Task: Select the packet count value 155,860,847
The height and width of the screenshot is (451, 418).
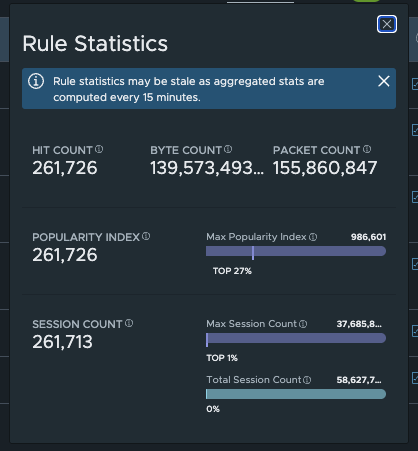Action: tap(325, 168)
